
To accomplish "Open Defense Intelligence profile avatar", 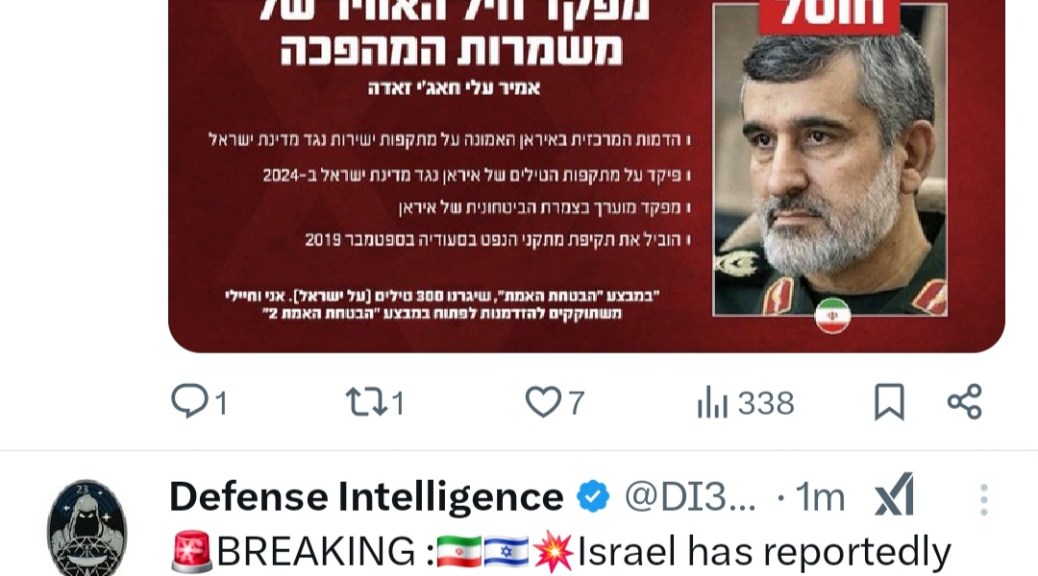I will pyautogui.click(x=87, y=528).
